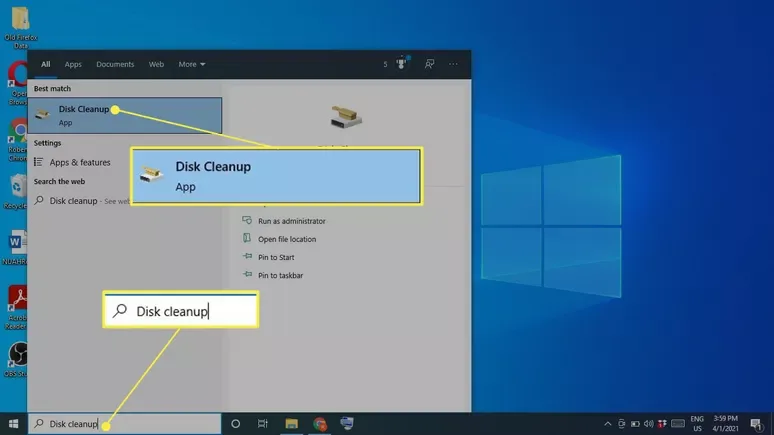The height and width of the screenshot is (435, 774).
Task: Click the taskbar search input field
Action: click(124, 424)
